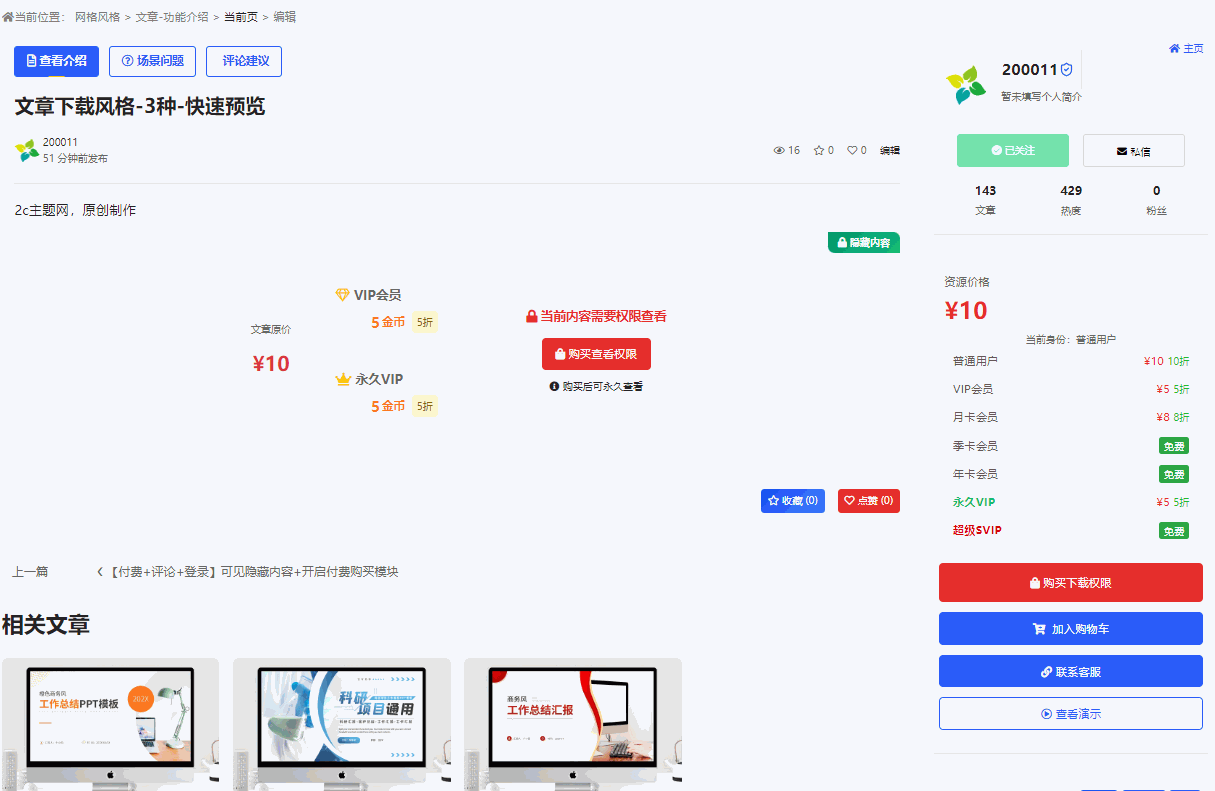Click the VIP会员 diamond icon
1215x791 pixels.
click(343, 295)
